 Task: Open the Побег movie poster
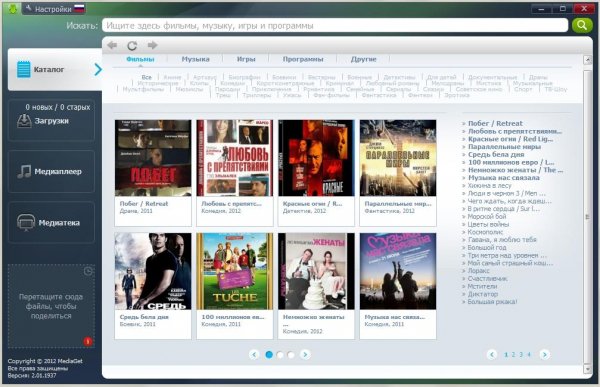coord(153,158)
